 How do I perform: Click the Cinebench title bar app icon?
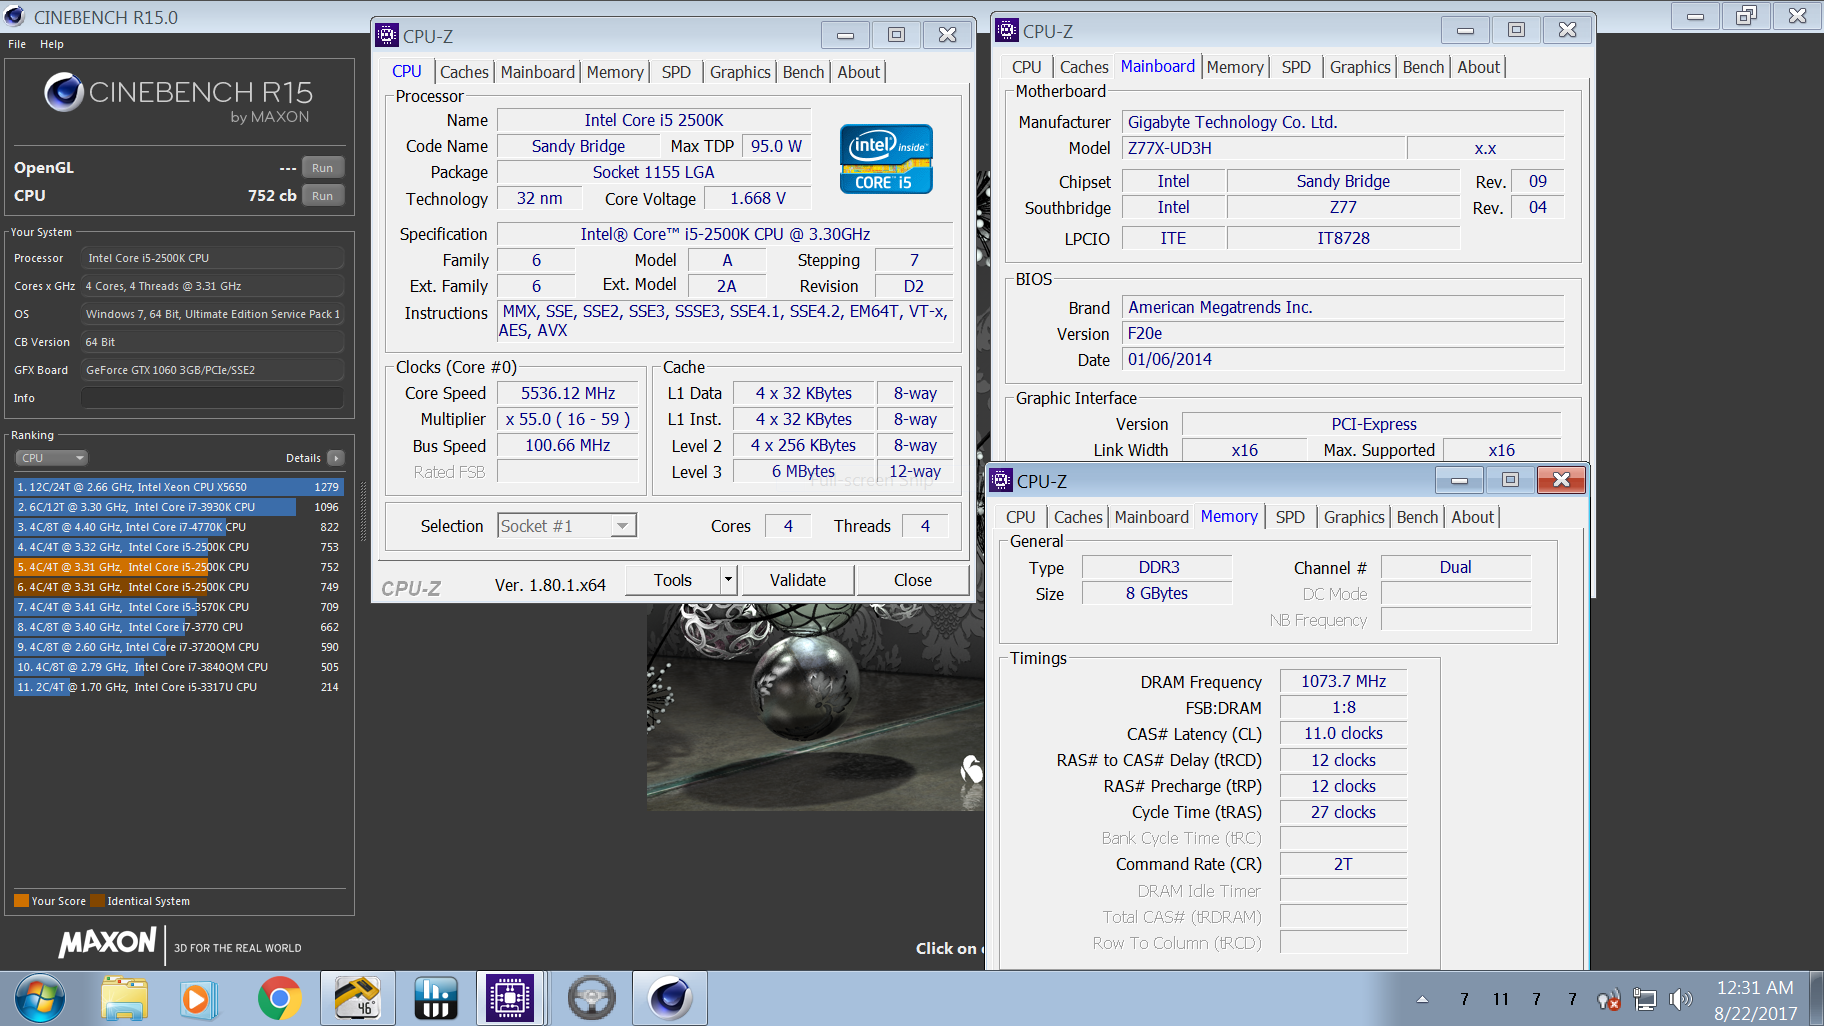coord(14,16)
